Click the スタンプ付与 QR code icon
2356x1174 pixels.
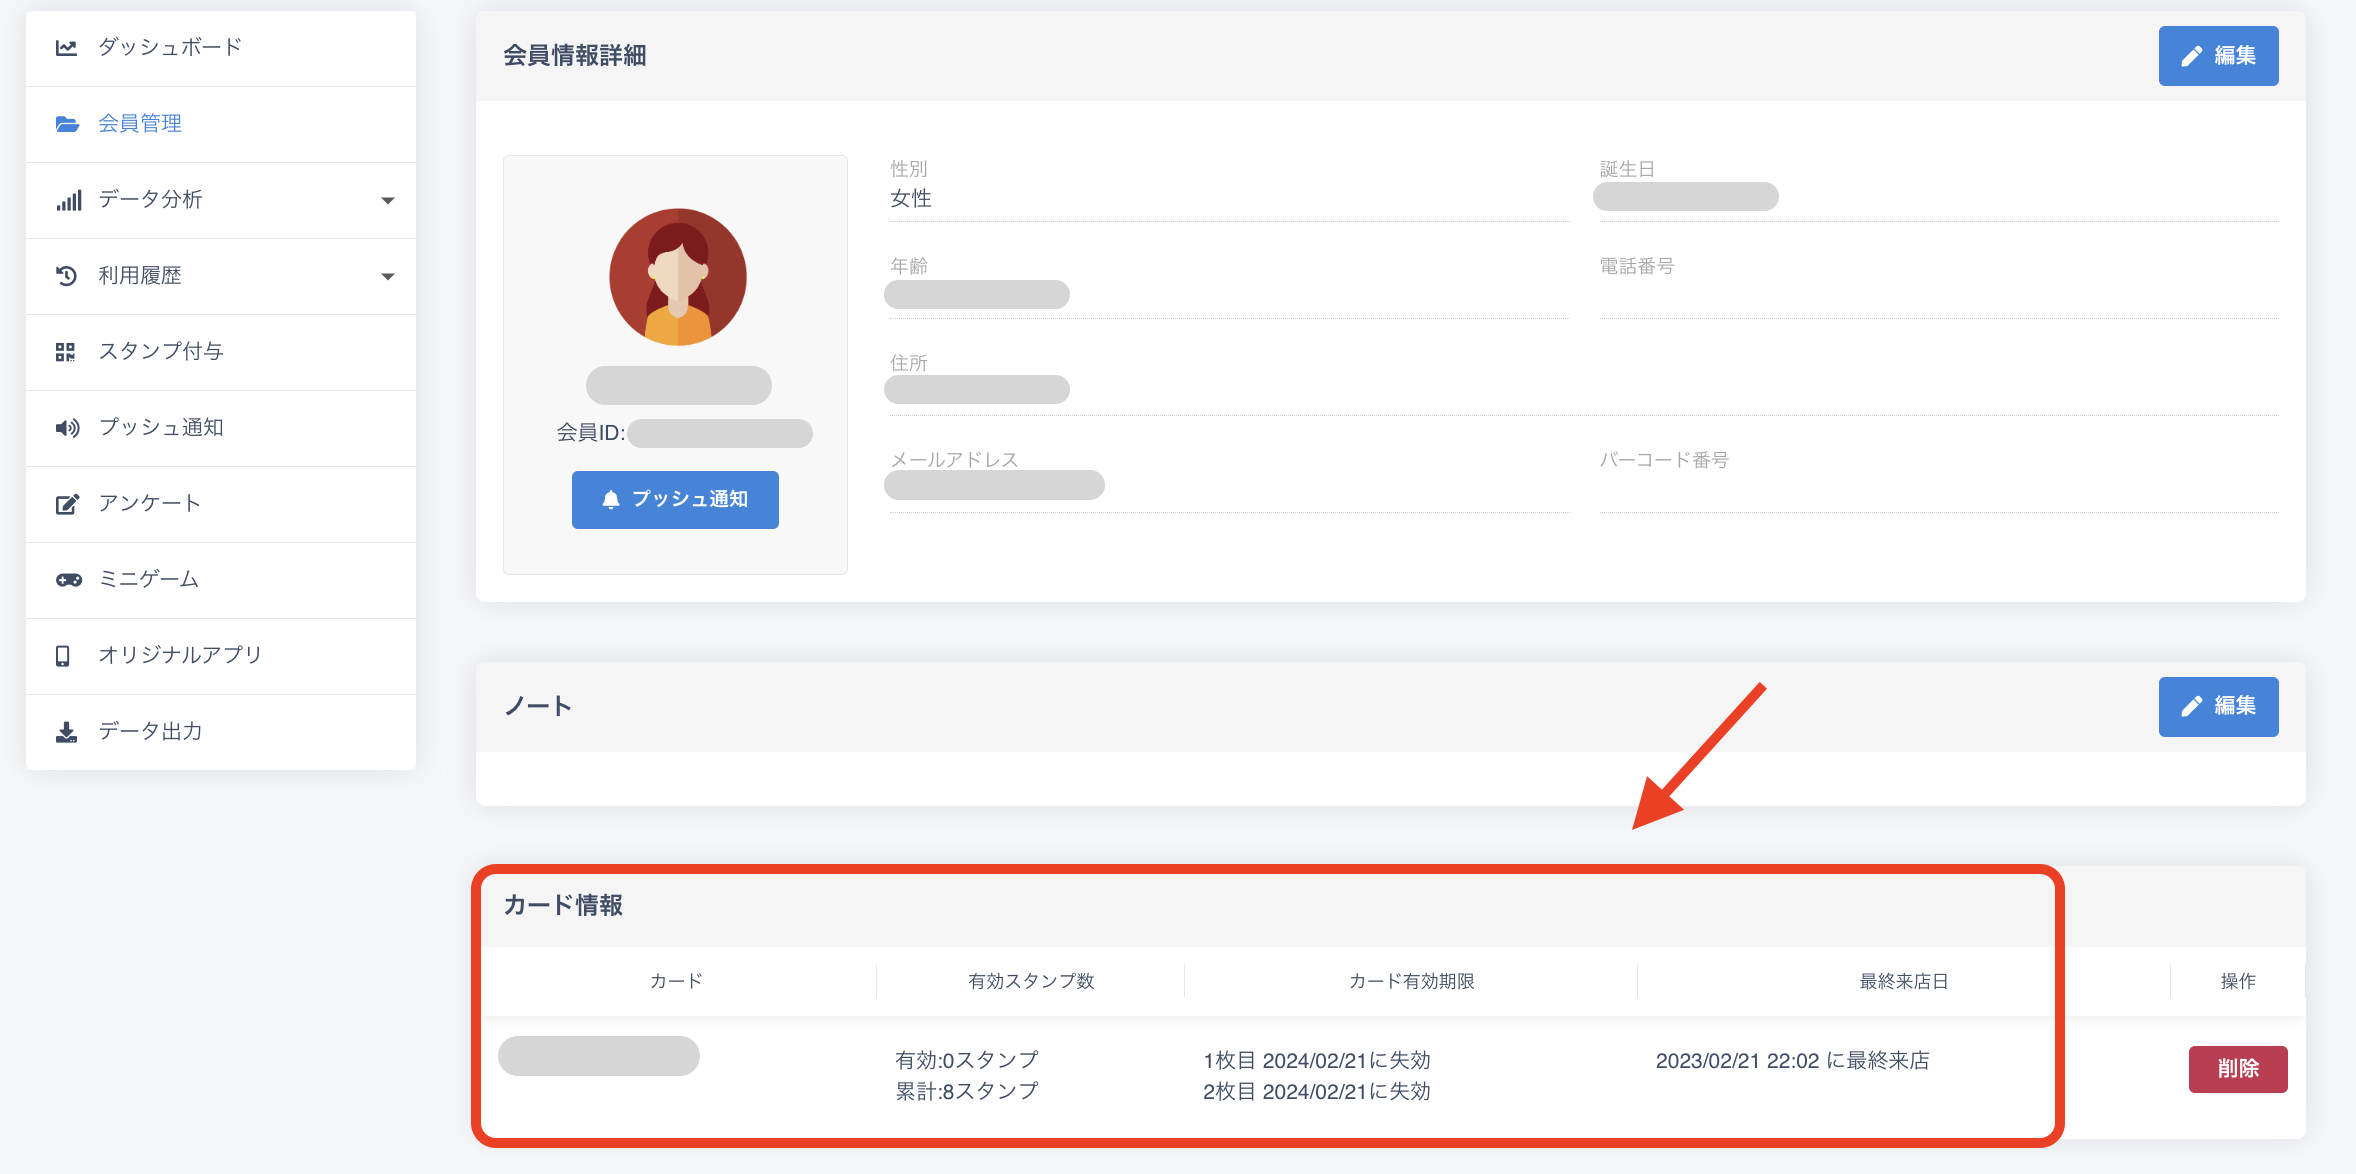[65, 352]
